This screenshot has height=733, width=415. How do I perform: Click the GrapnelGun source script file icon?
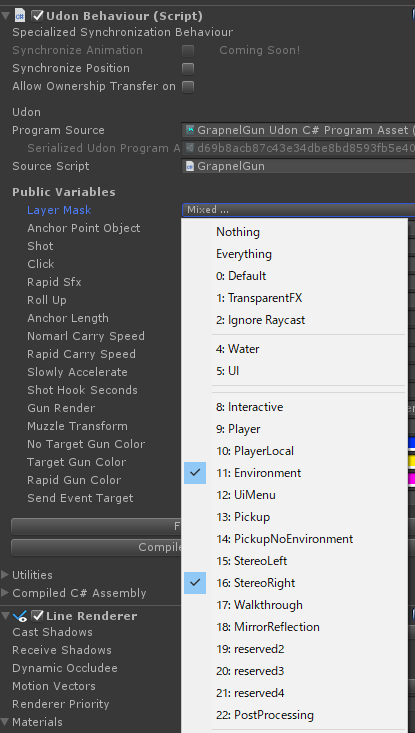click(x=190, y=166)
